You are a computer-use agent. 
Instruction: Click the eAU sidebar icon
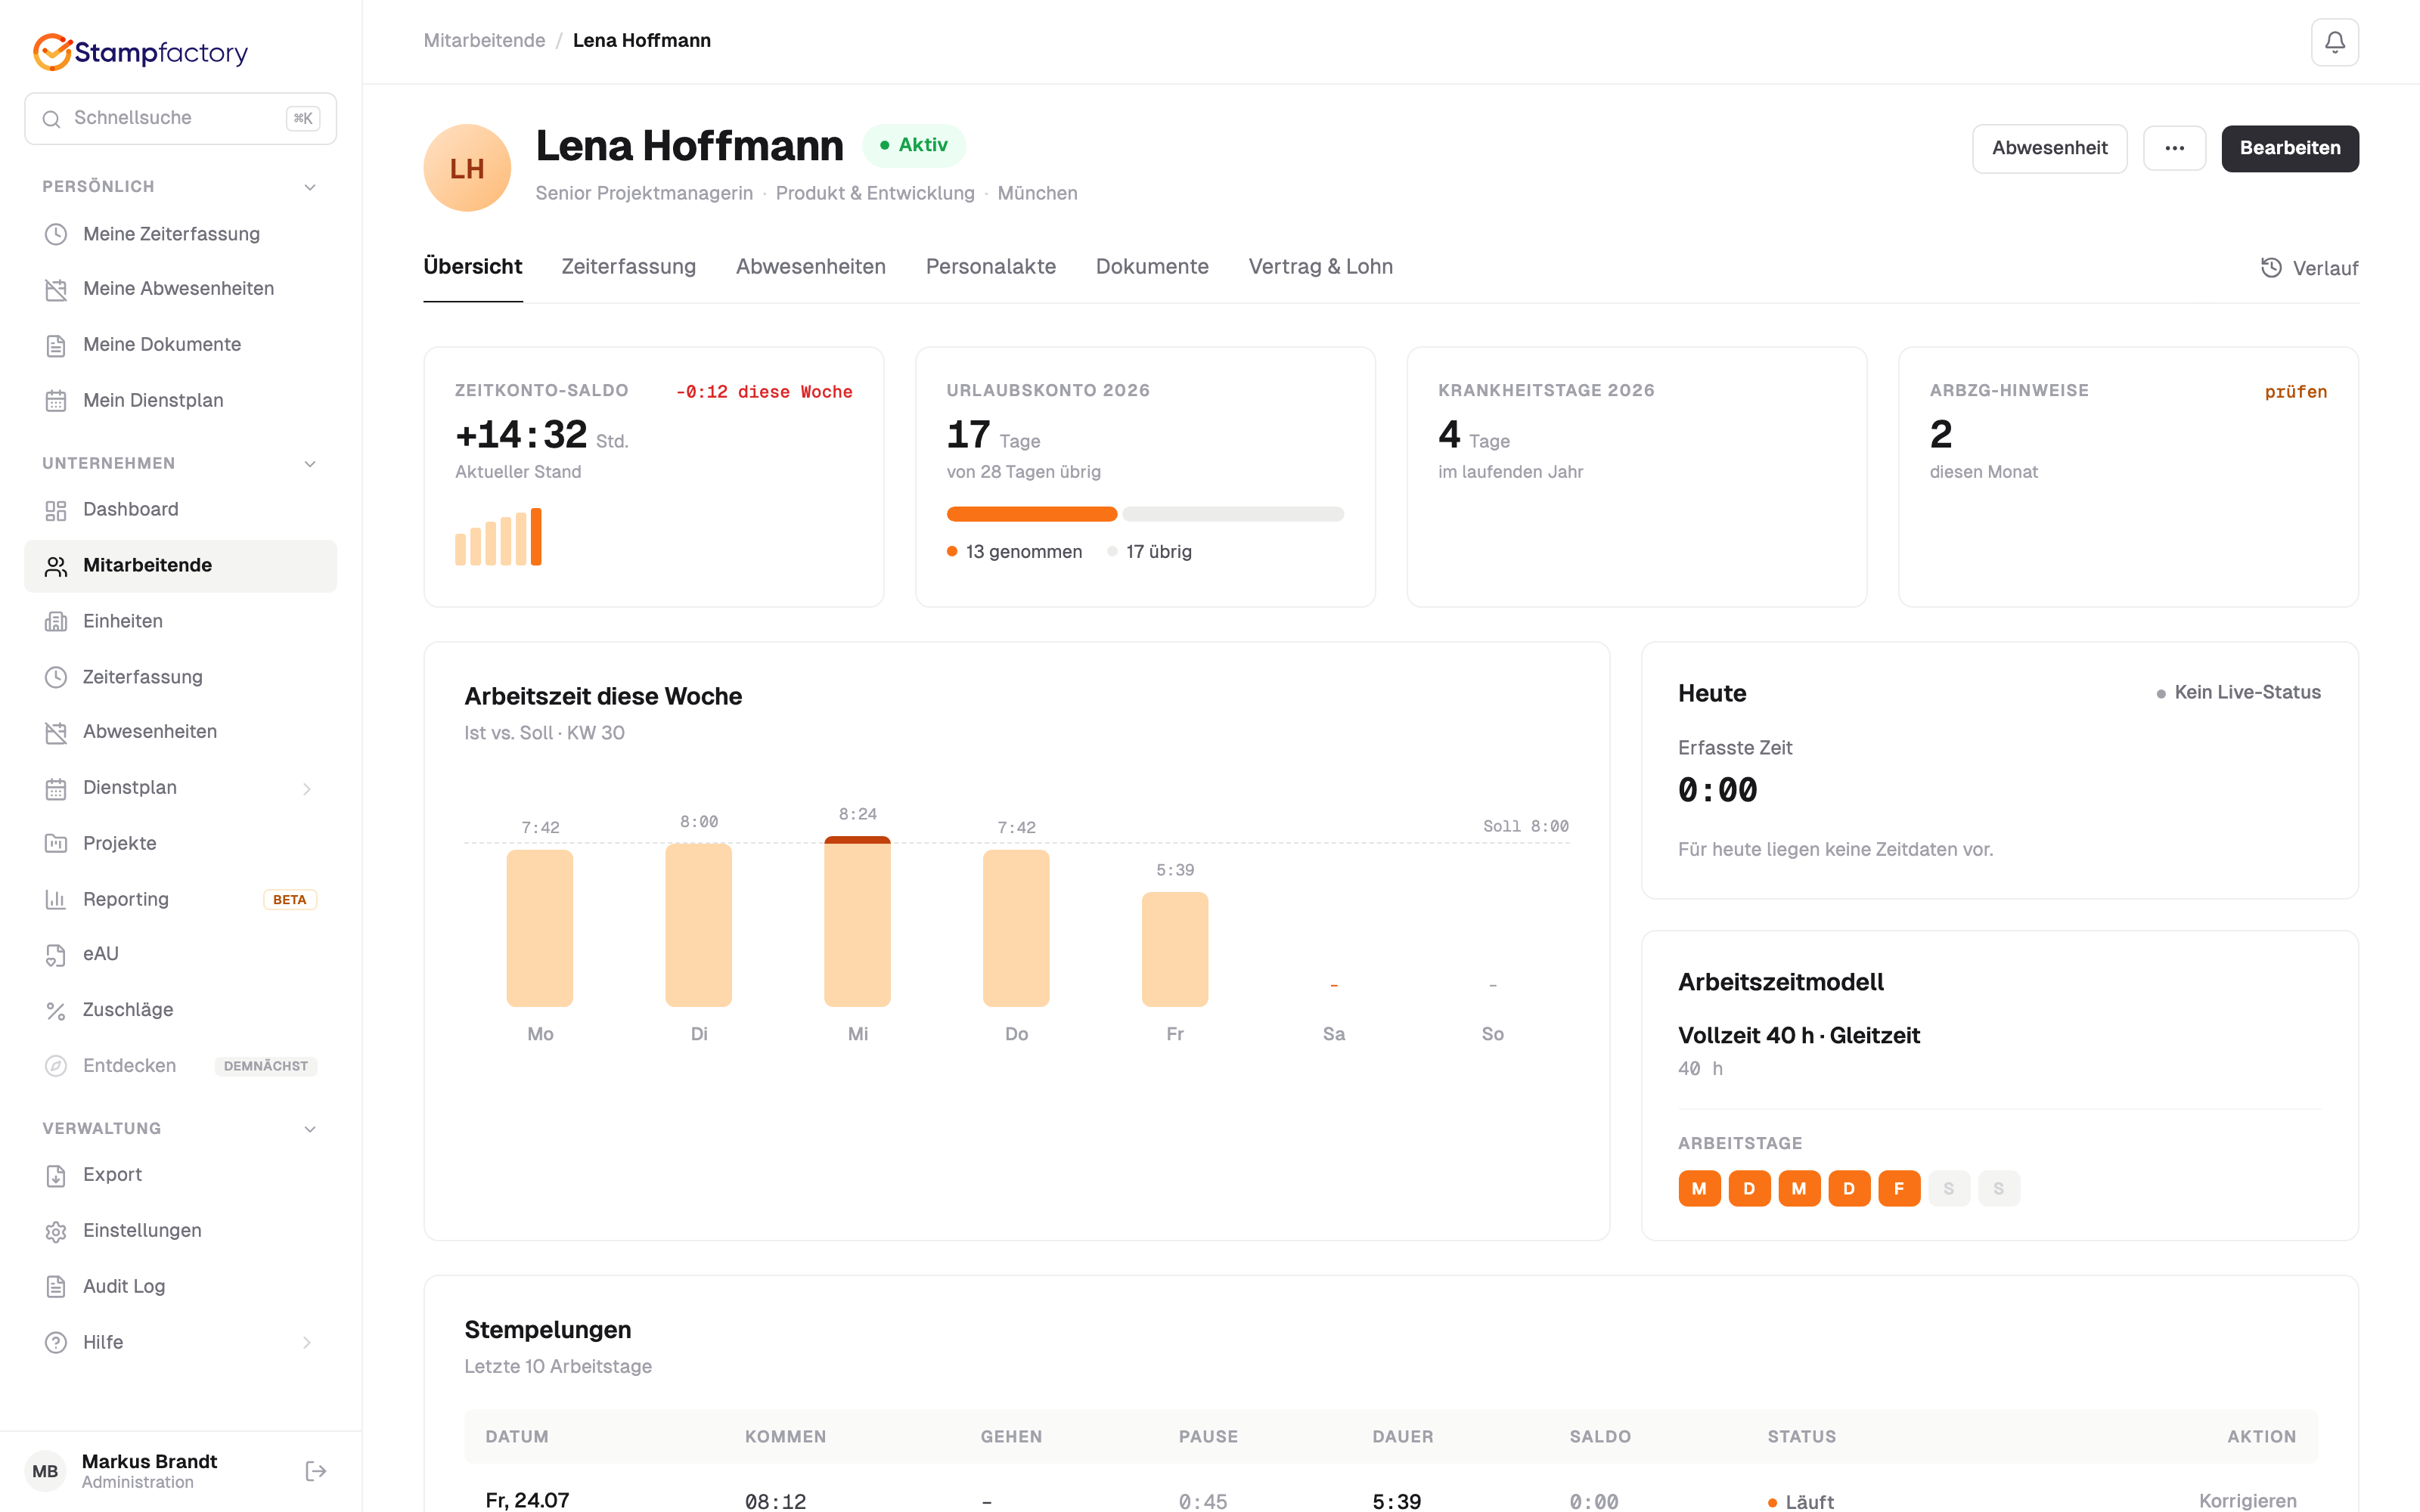pos(56,955)
